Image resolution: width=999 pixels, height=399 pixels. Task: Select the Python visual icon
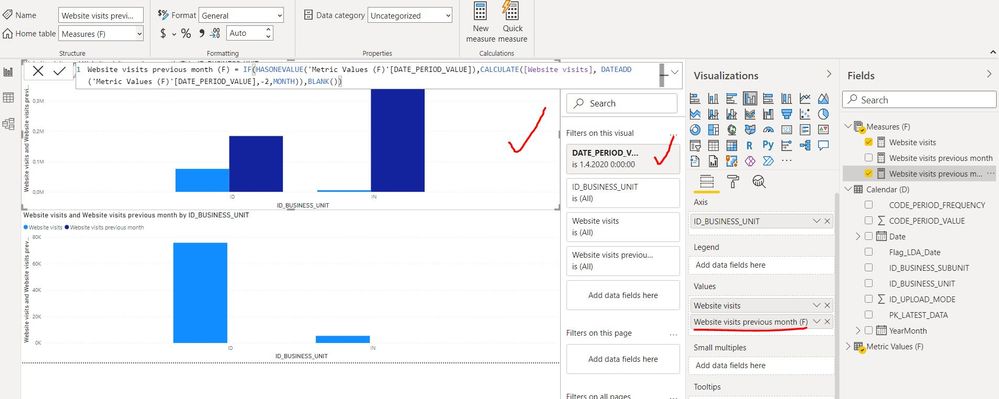tap(768, 145)
